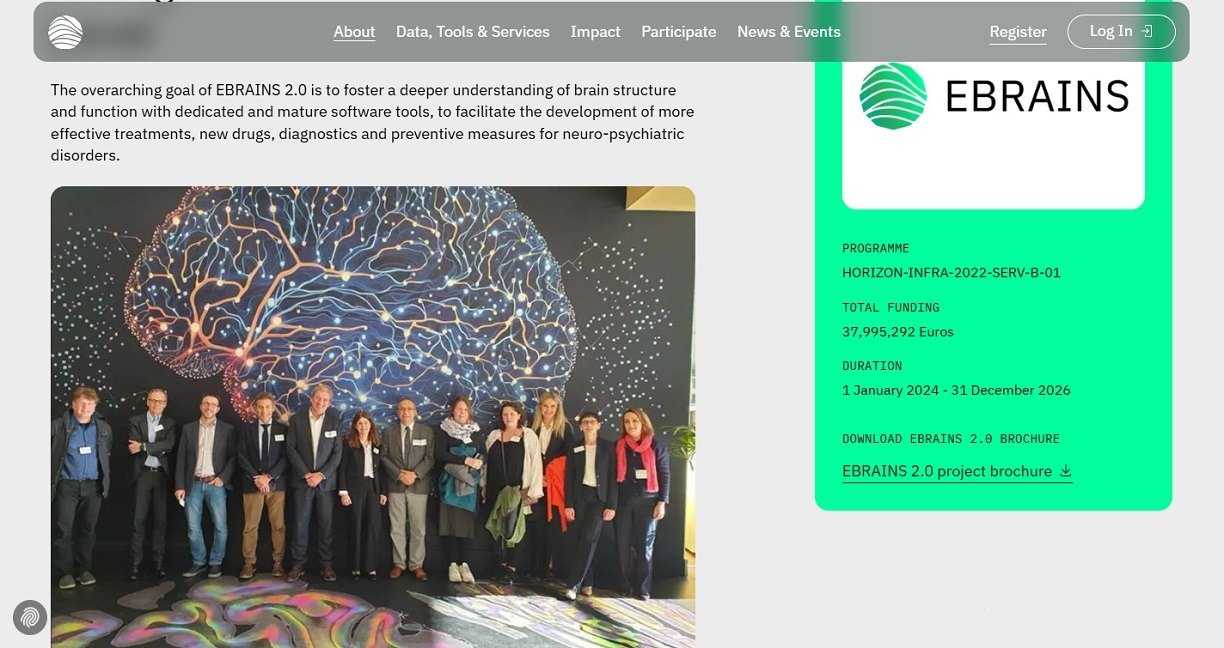Viewport: 1224px width, 648px height.
Task: Click the EBRAINS wordmark in the white card
Action: click(x=1037, y=97)
